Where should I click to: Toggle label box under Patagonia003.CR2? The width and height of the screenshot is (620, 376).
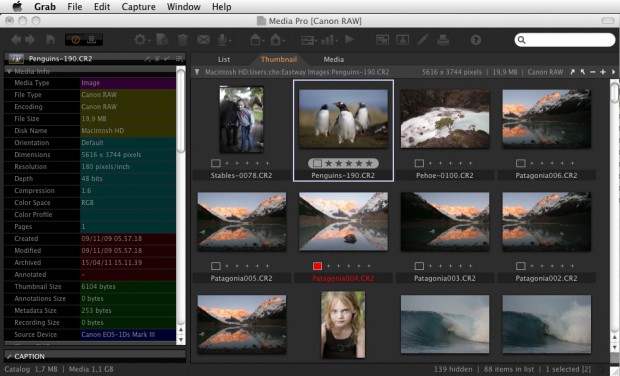pyautogui.click(x=419, y=266)
